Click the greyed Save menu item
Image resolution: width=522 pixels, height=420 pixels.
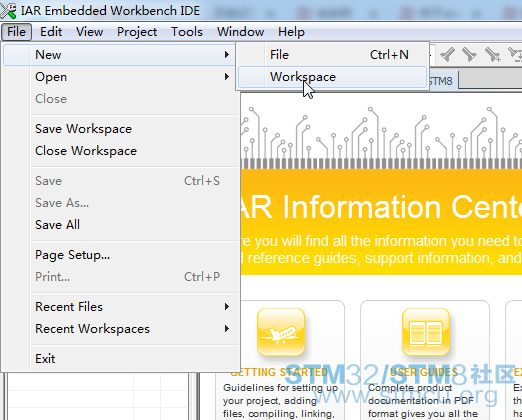pyautogui.click(x=121, y=181)
